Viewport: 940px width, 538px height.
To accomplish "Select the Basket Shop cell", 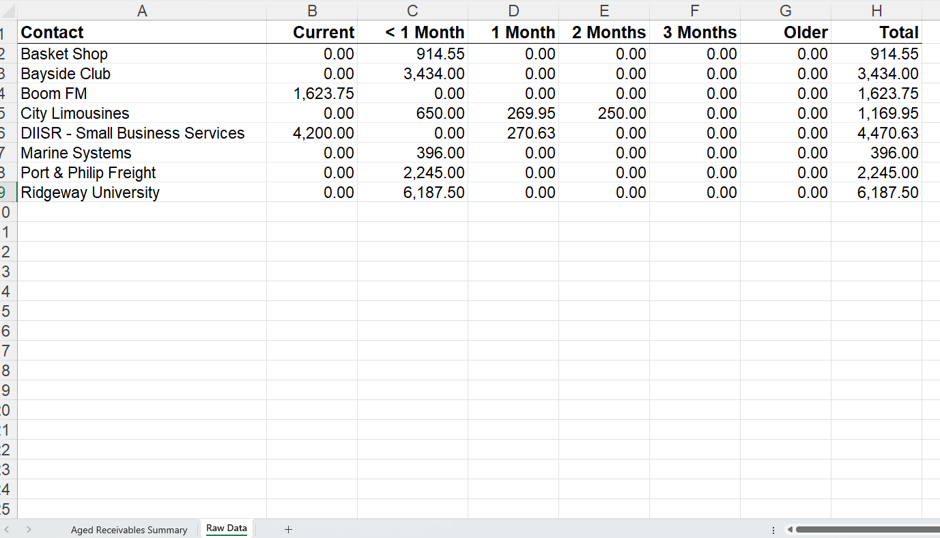I will [142, 54].
